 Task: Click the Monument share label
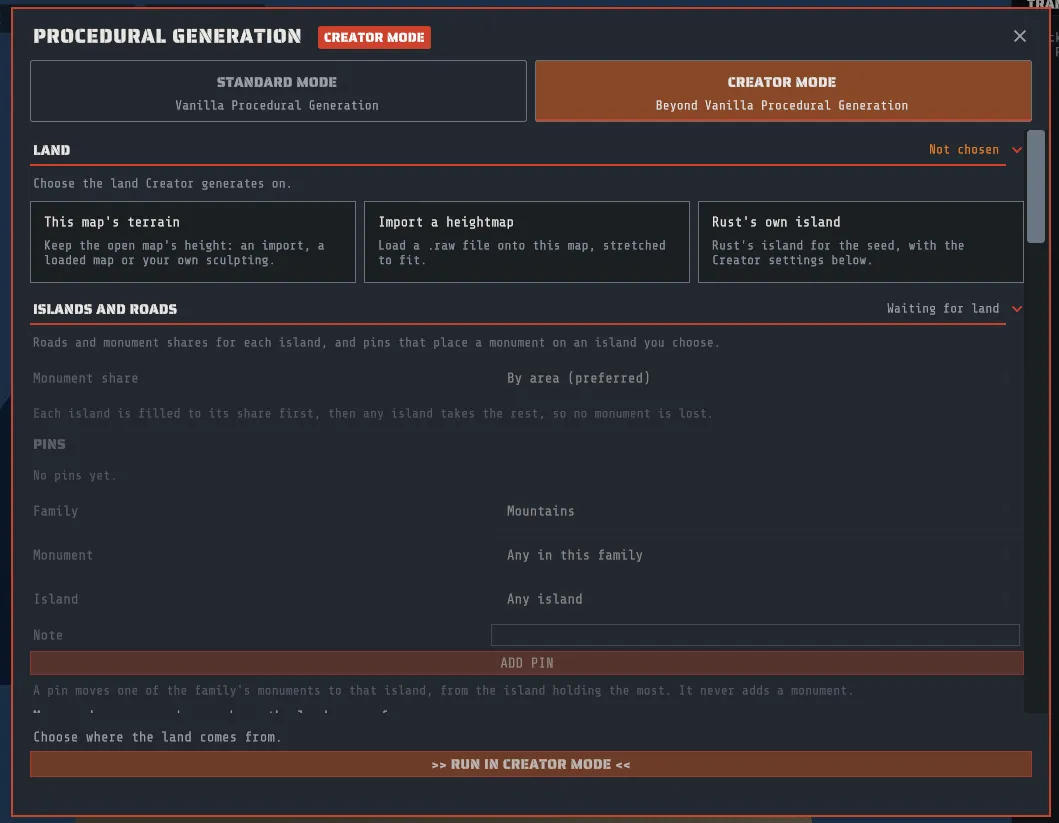click(85, 378)
